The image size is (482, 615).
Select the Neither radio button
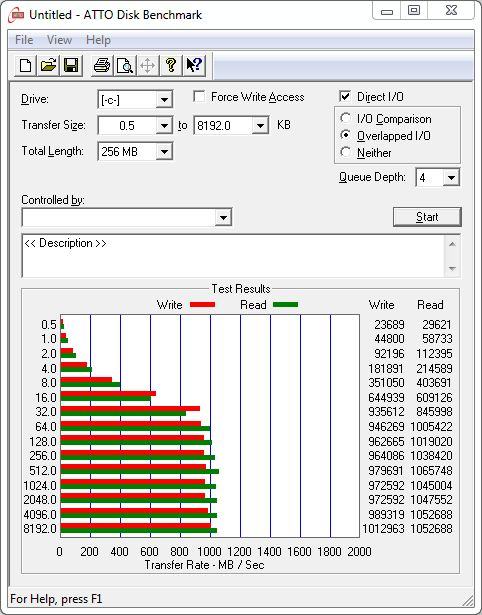(346, 152)
